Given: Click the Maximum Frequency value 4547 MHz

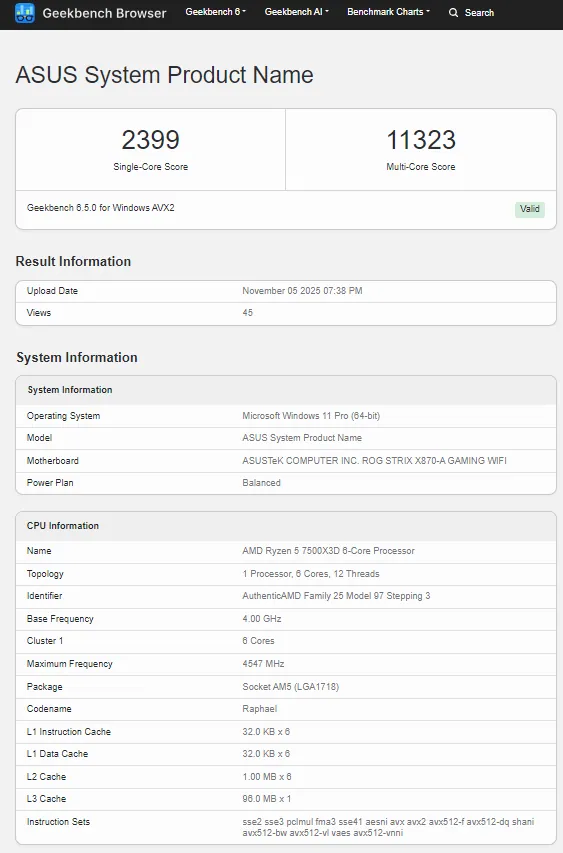Looking at the screenshot, I should pos(263,664).
